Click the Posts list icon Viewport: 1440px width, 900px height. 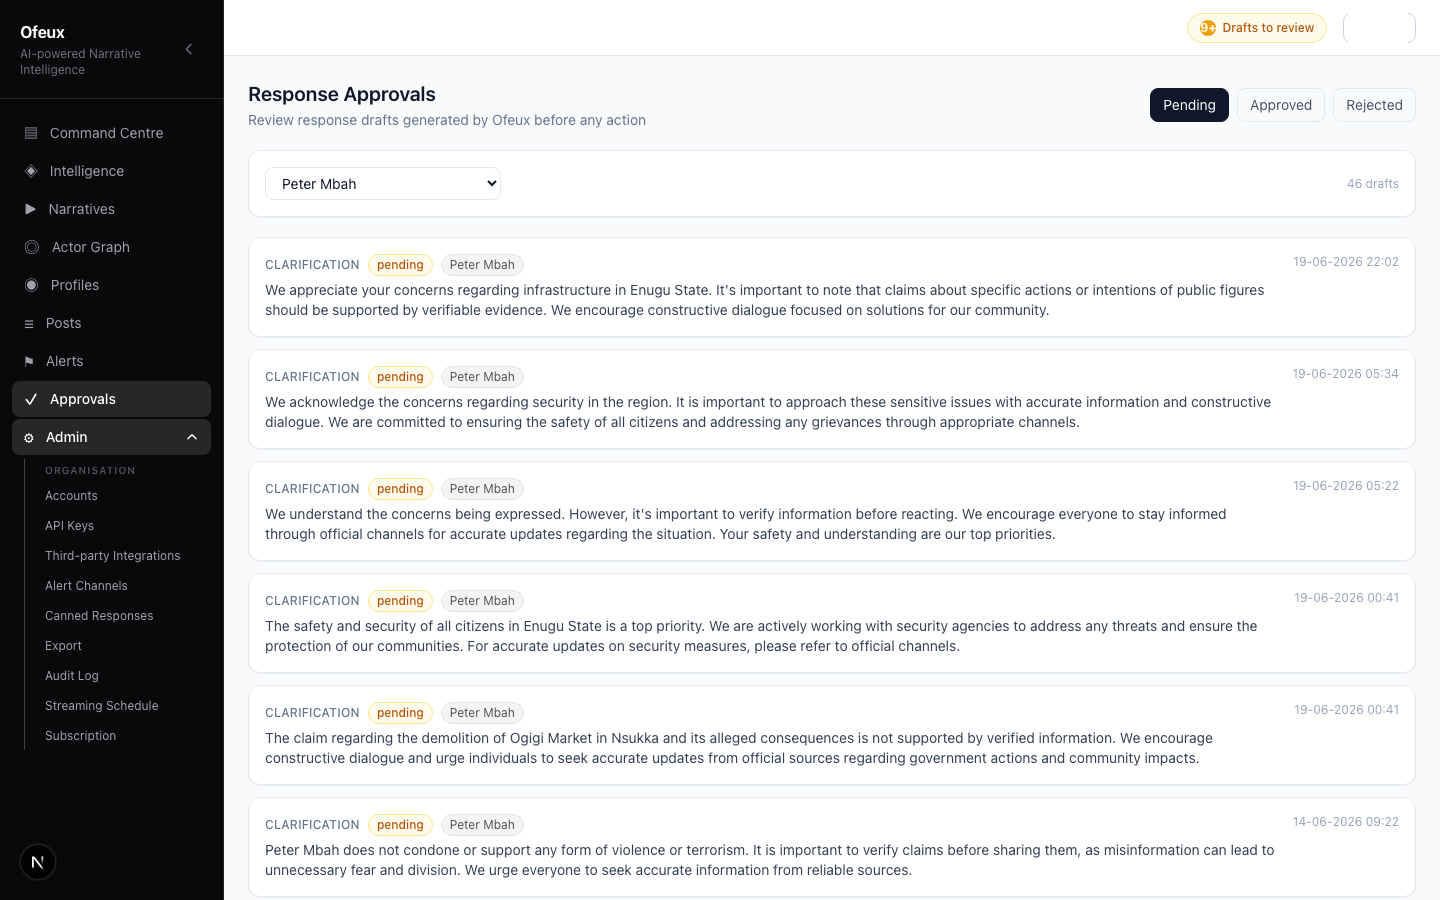point(29,324)
